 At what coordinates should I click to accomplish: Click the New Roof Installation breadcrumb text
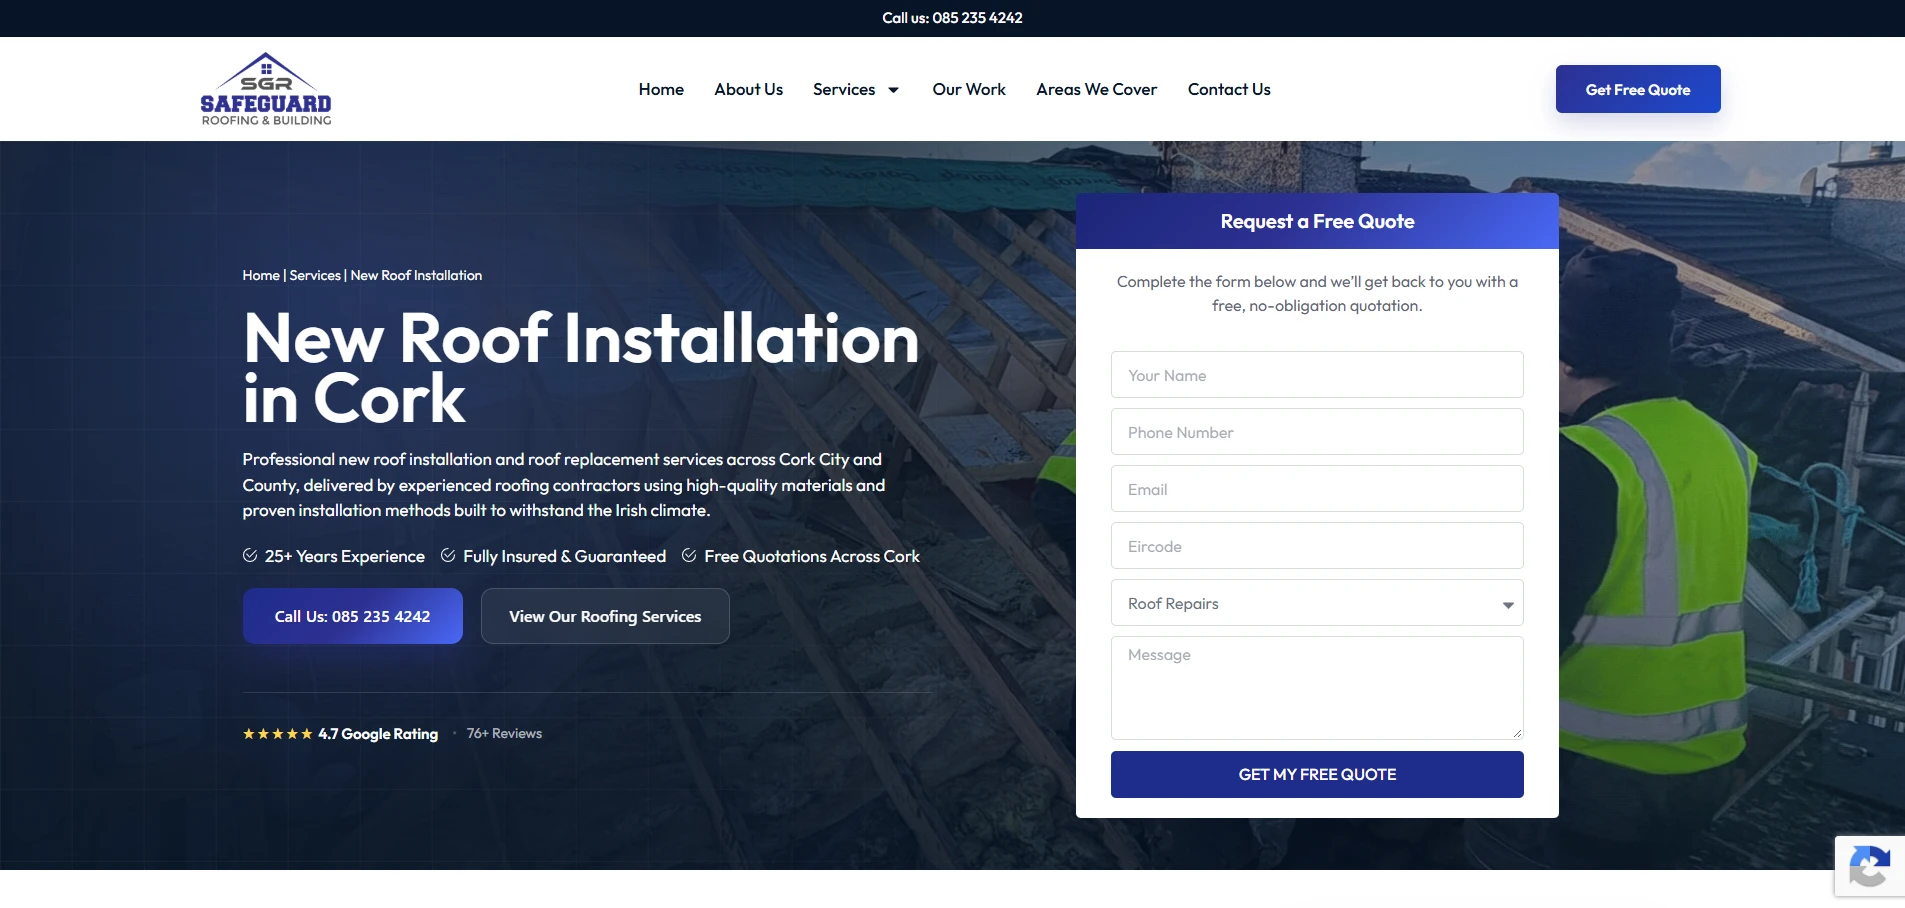pos(416,275)
